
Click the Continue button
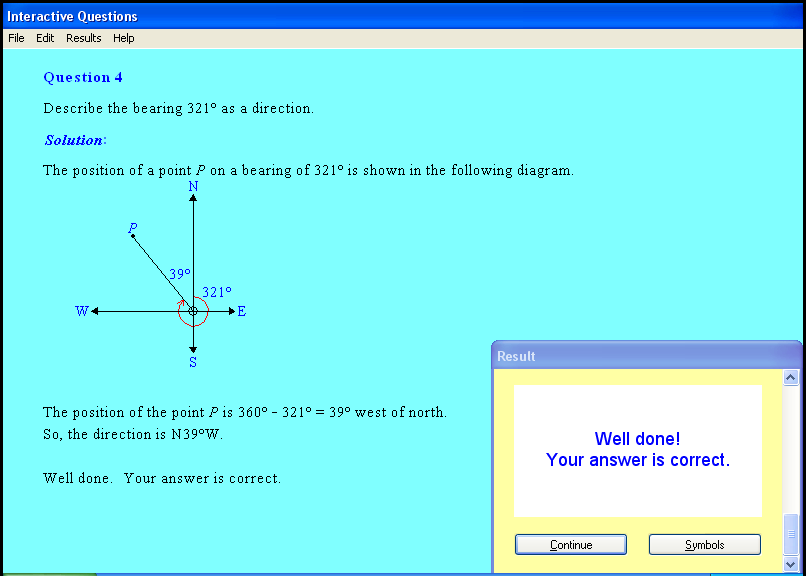click(x=571, y=545)
